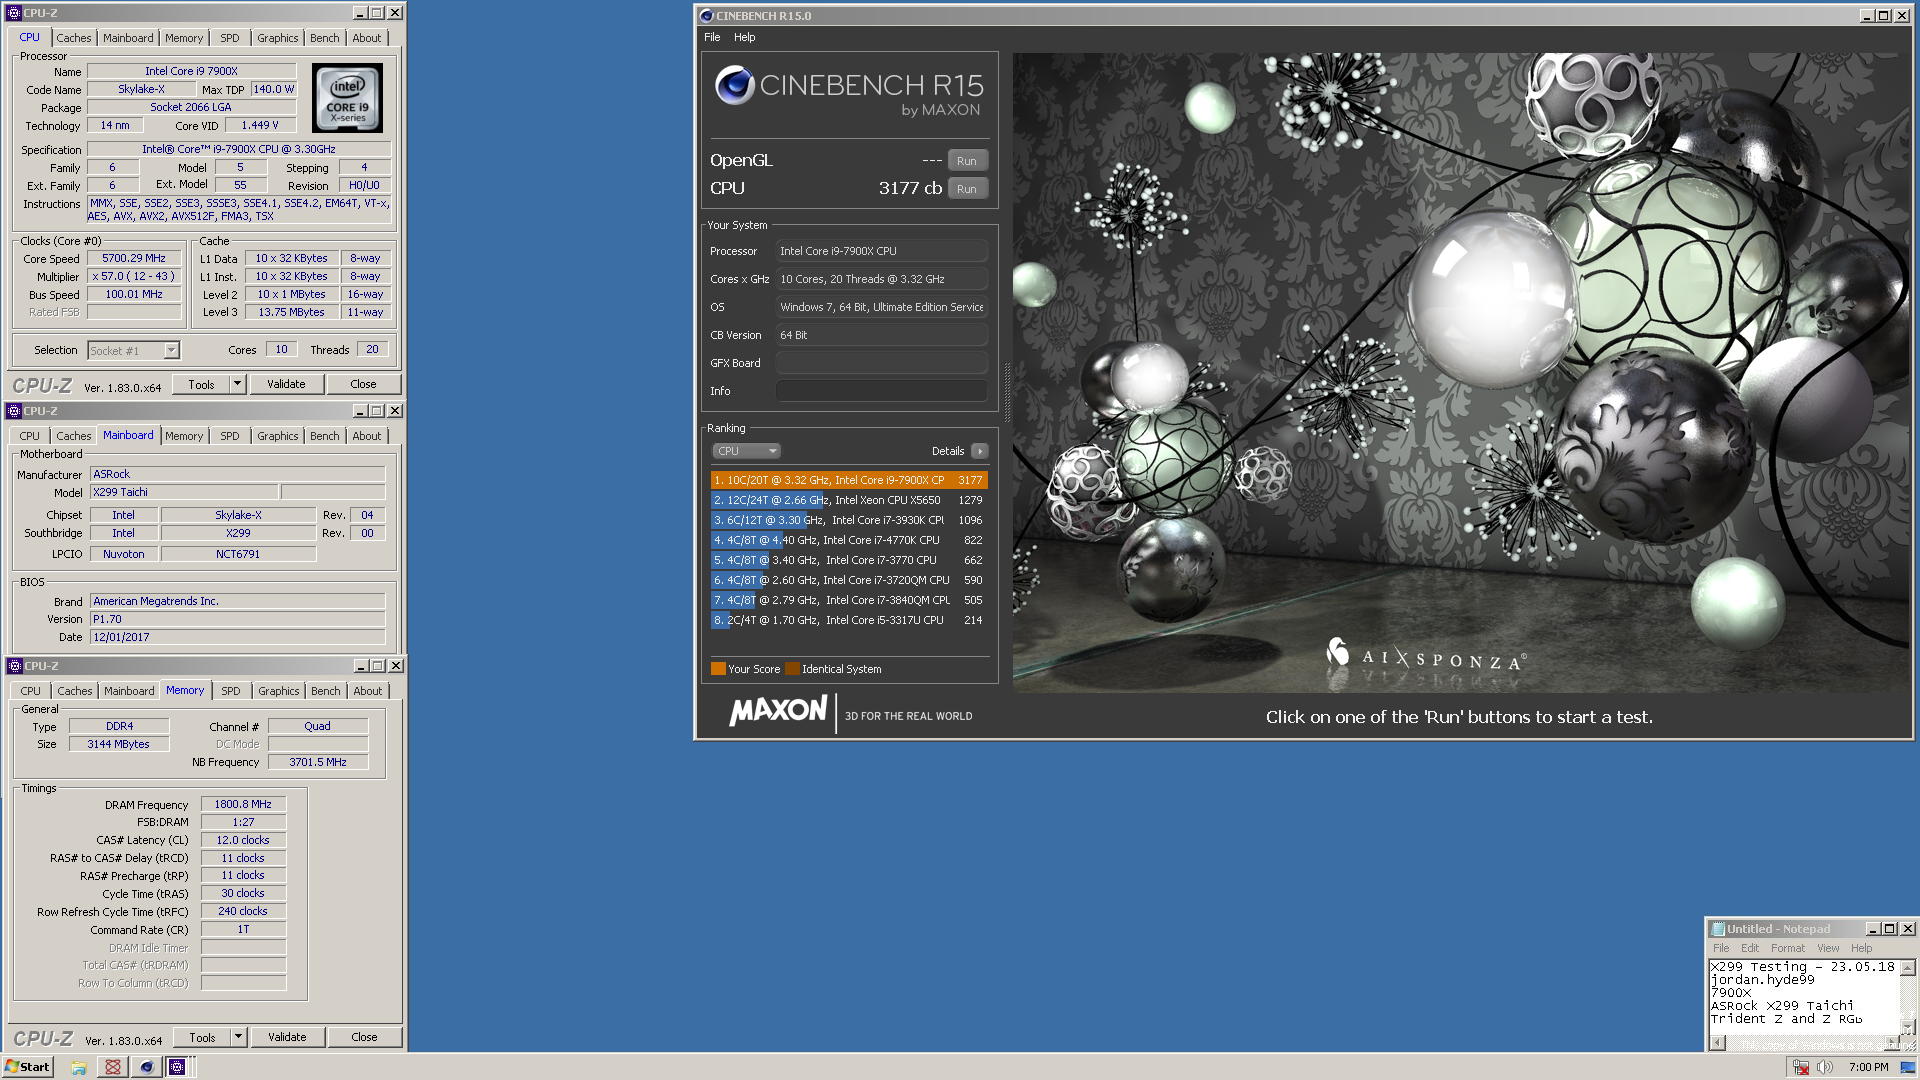The width and height of the screenshot is (1920, 1080).
Task: Click the DRAM Frequency value 1800.8 MHz
Action: 243,804
